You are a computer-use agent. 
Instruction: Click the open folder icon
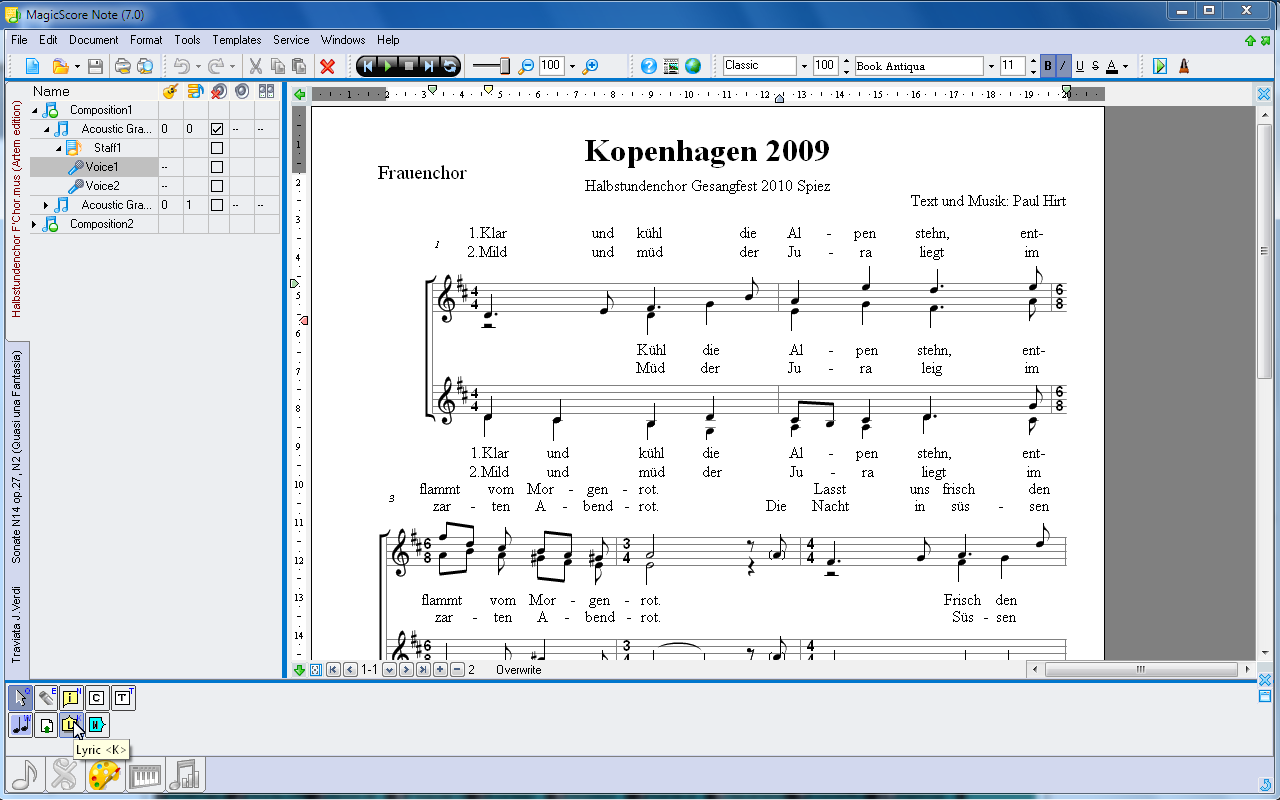(x=60, y=66)
